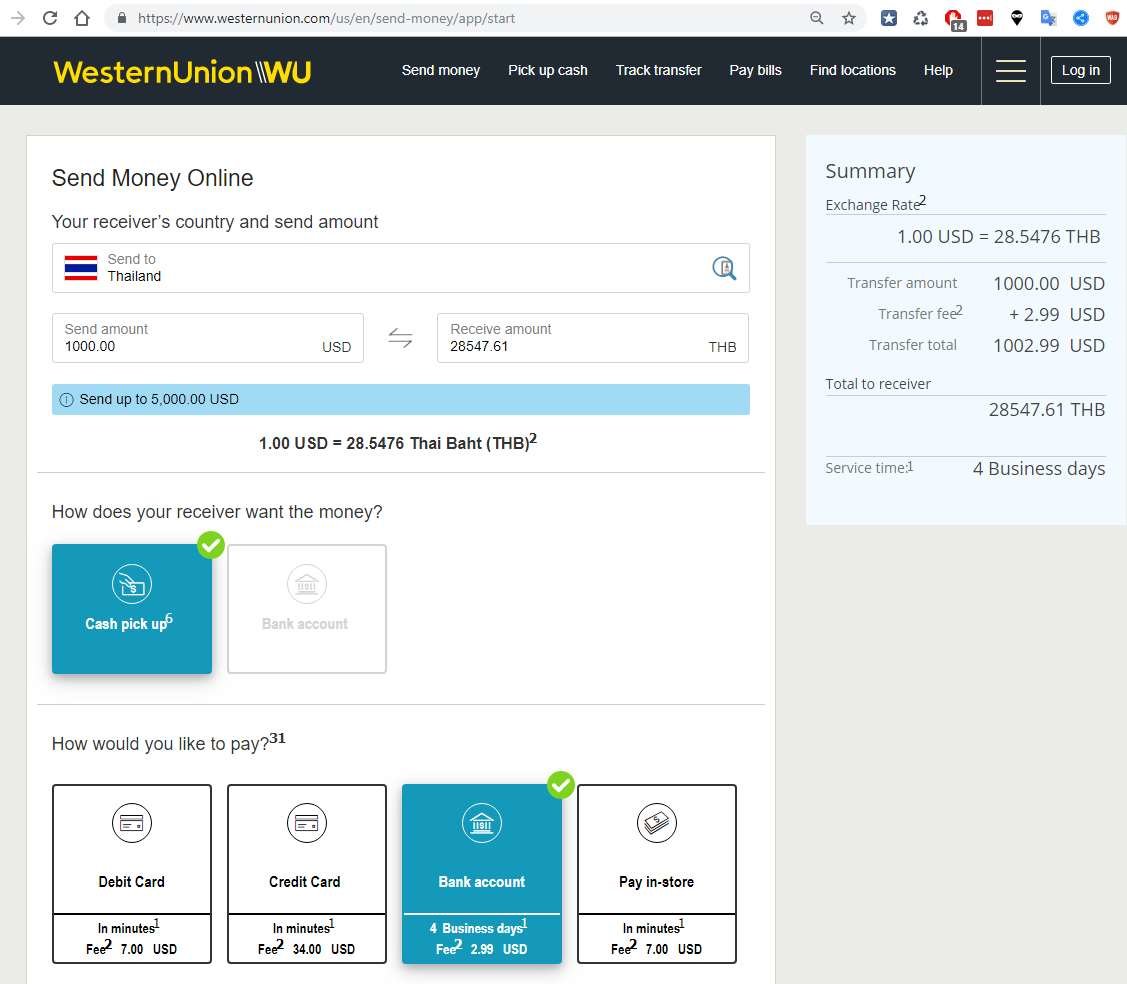Choose Credit Card payment option
The image size is (1127, 984).
(x=307, y=874)
